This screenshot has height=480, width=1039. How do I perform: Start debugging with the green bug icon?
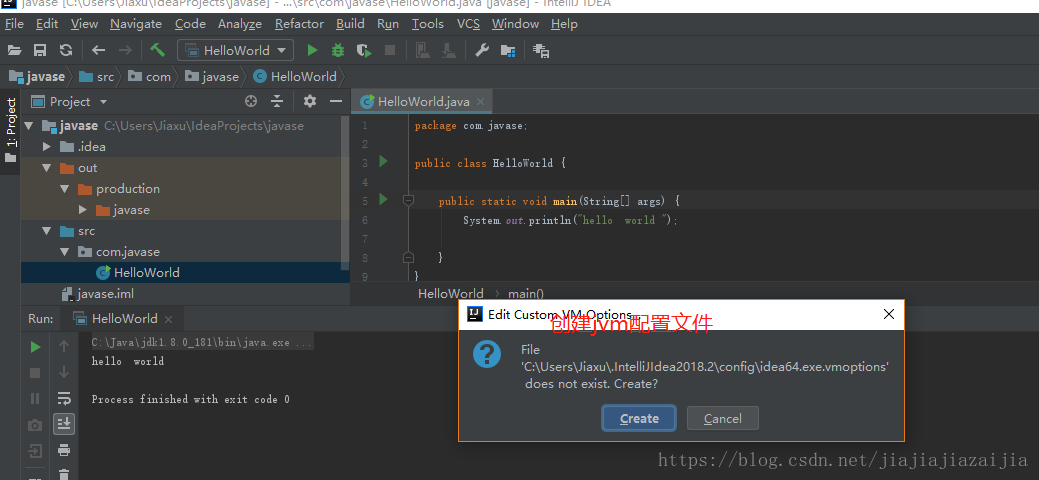(338, 50)
